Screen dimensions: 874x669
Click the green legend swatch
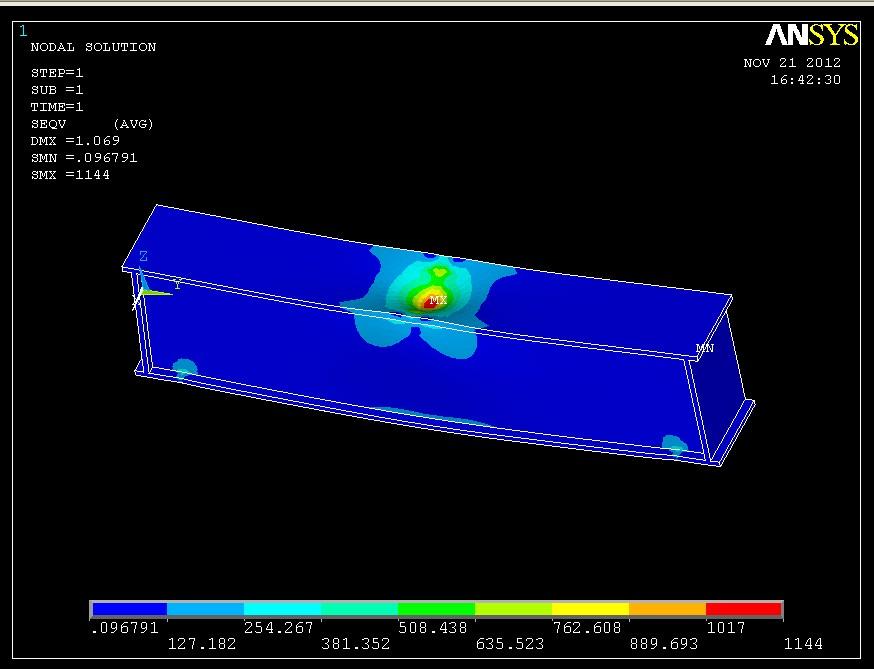[x=436, y=608]
